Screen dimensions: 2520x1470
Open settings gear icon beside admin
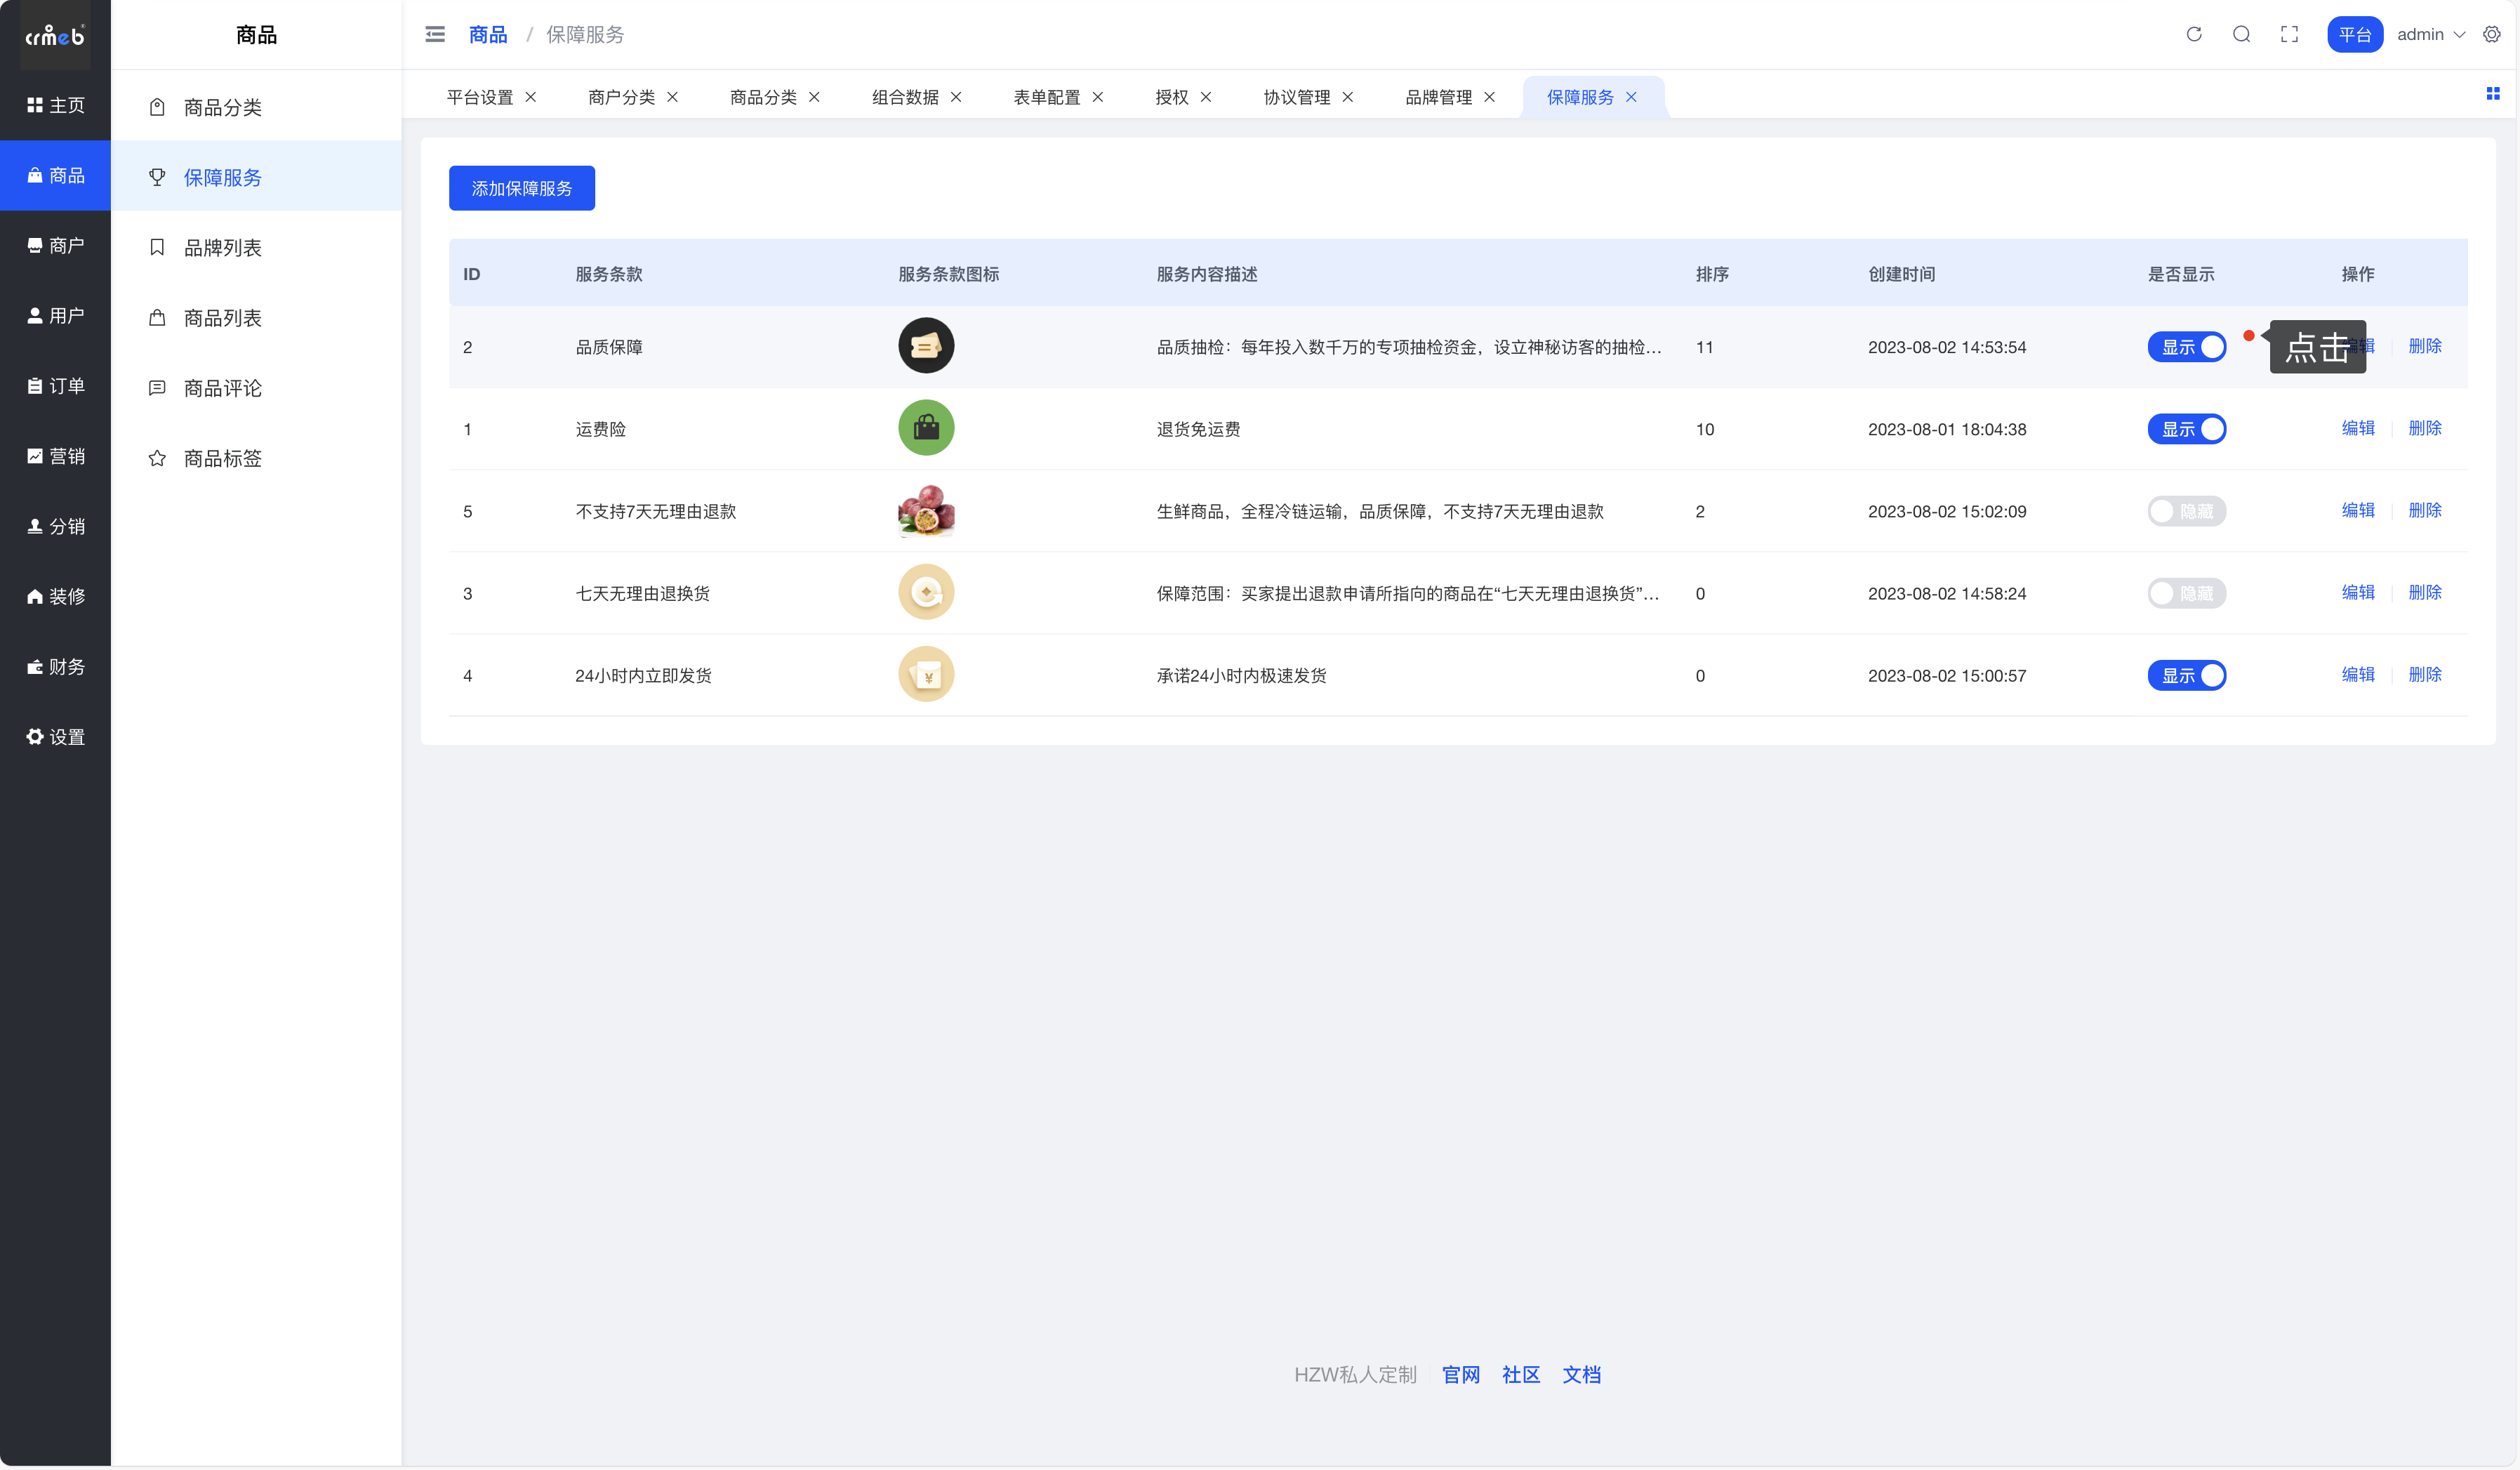[x=2491, y=34]
